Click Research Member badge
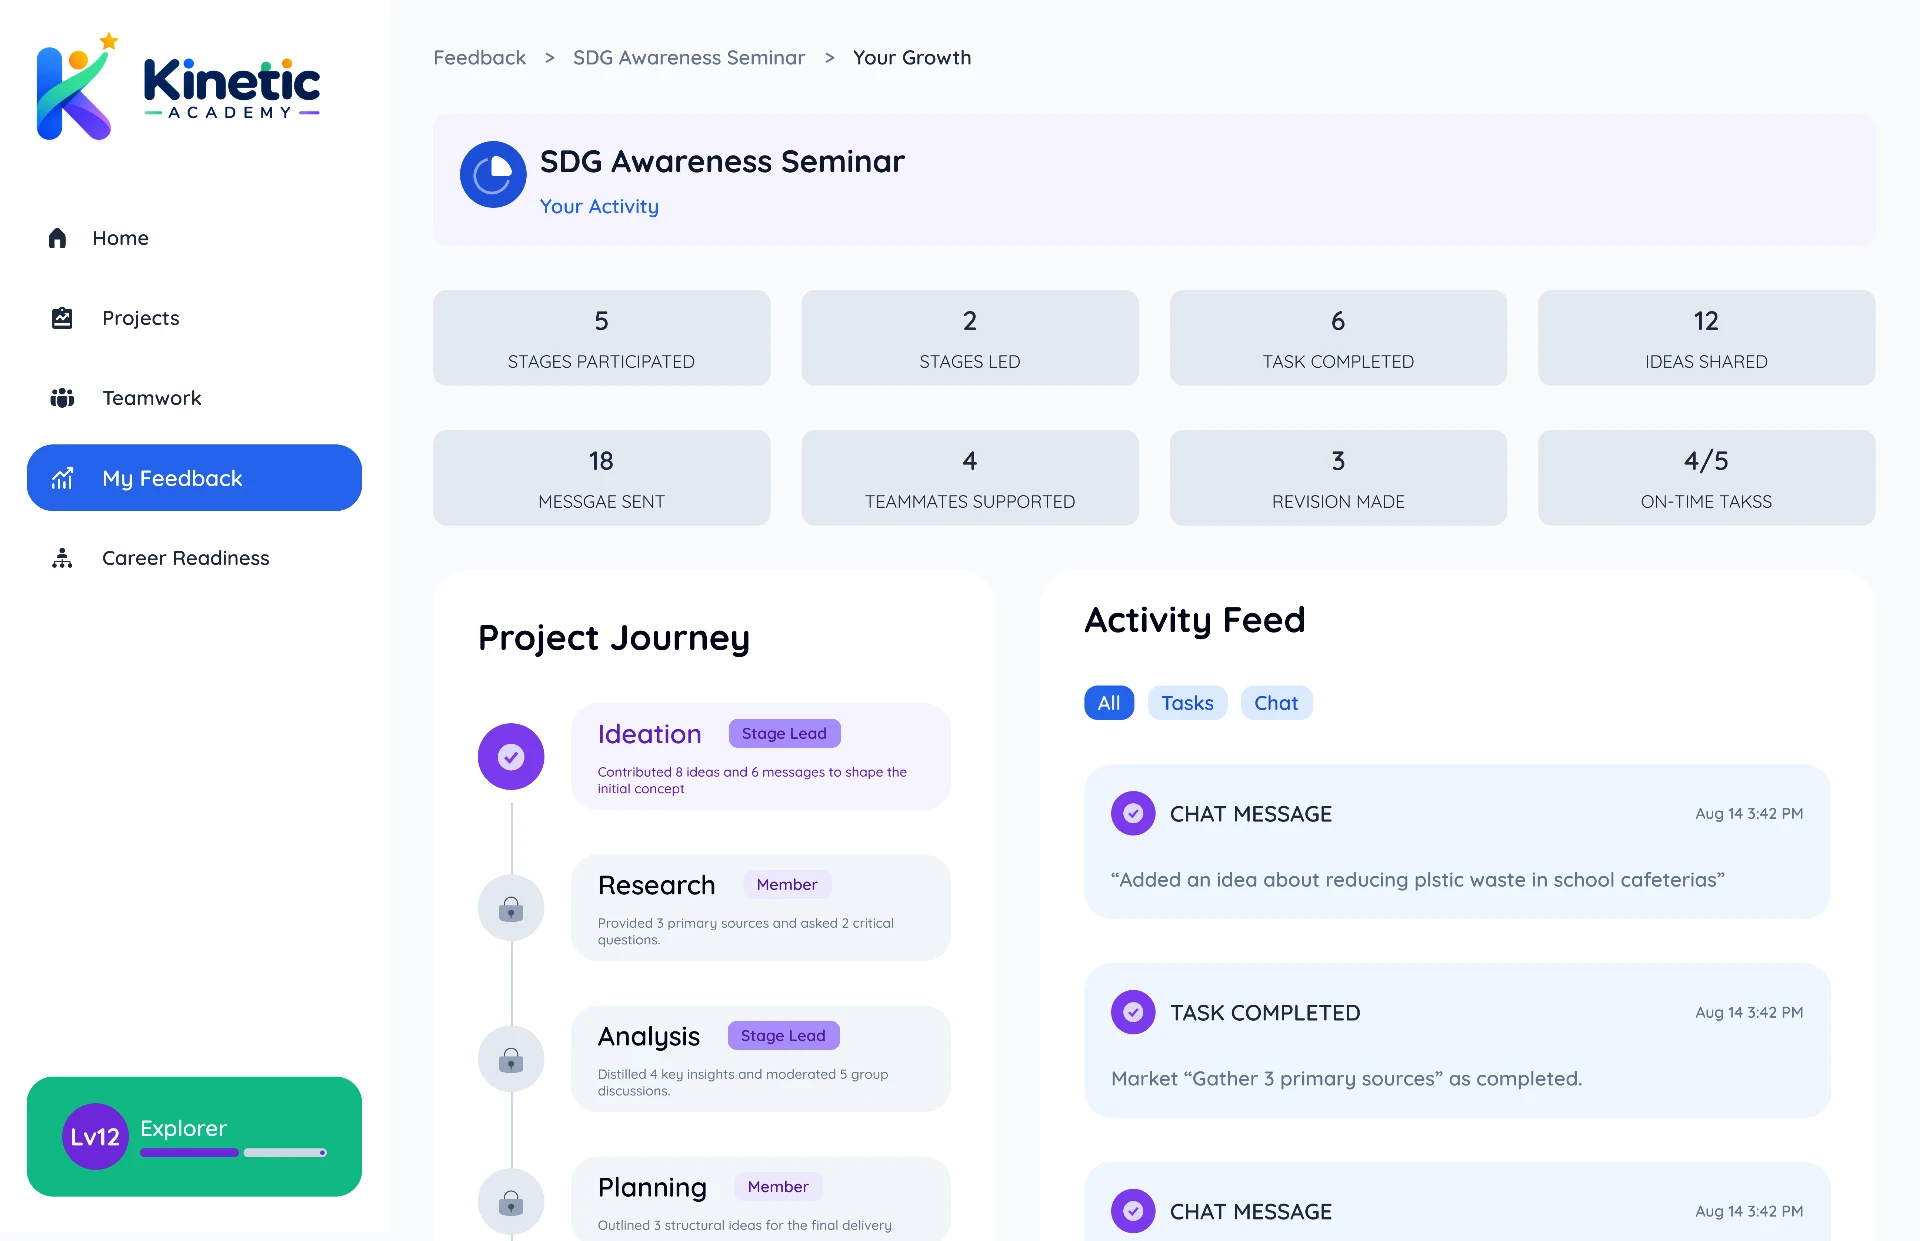This screenshot has height=1241, width=1920. (787, 884)
